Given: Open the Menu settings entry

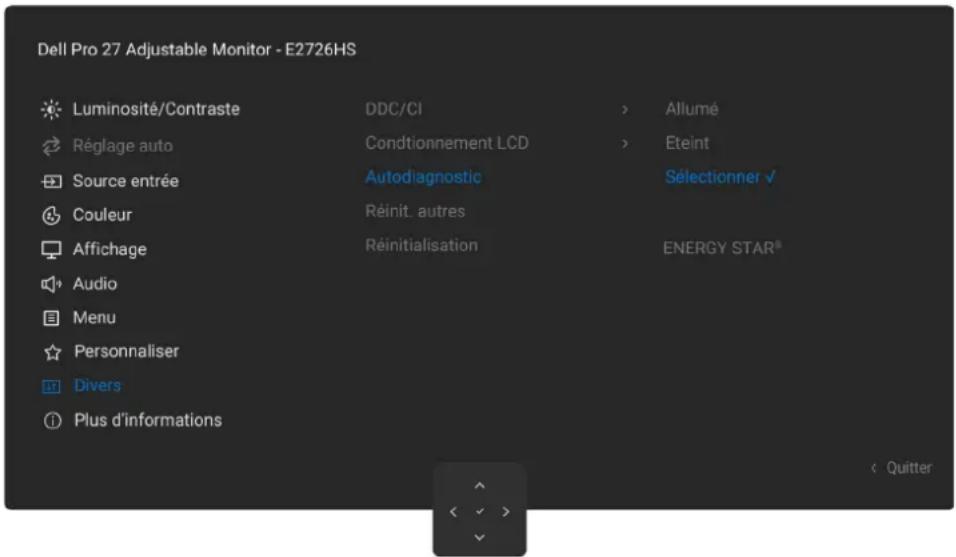Looking at the screenshot, I should pos(95,318).
